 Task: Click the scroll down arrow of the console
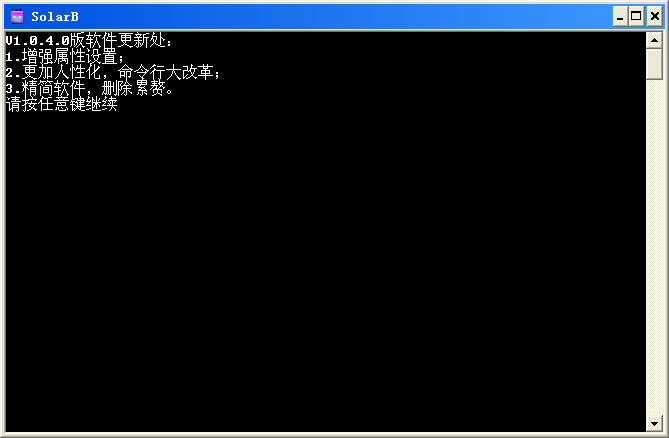[654, 423]
